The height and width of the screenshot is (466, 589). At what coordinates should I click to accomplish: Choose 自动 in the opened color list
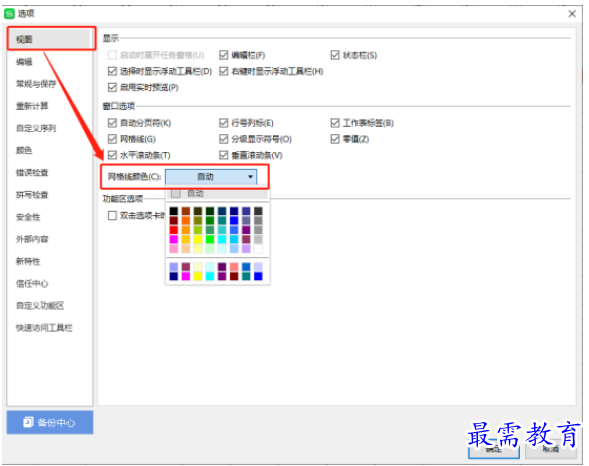[217, 194]
